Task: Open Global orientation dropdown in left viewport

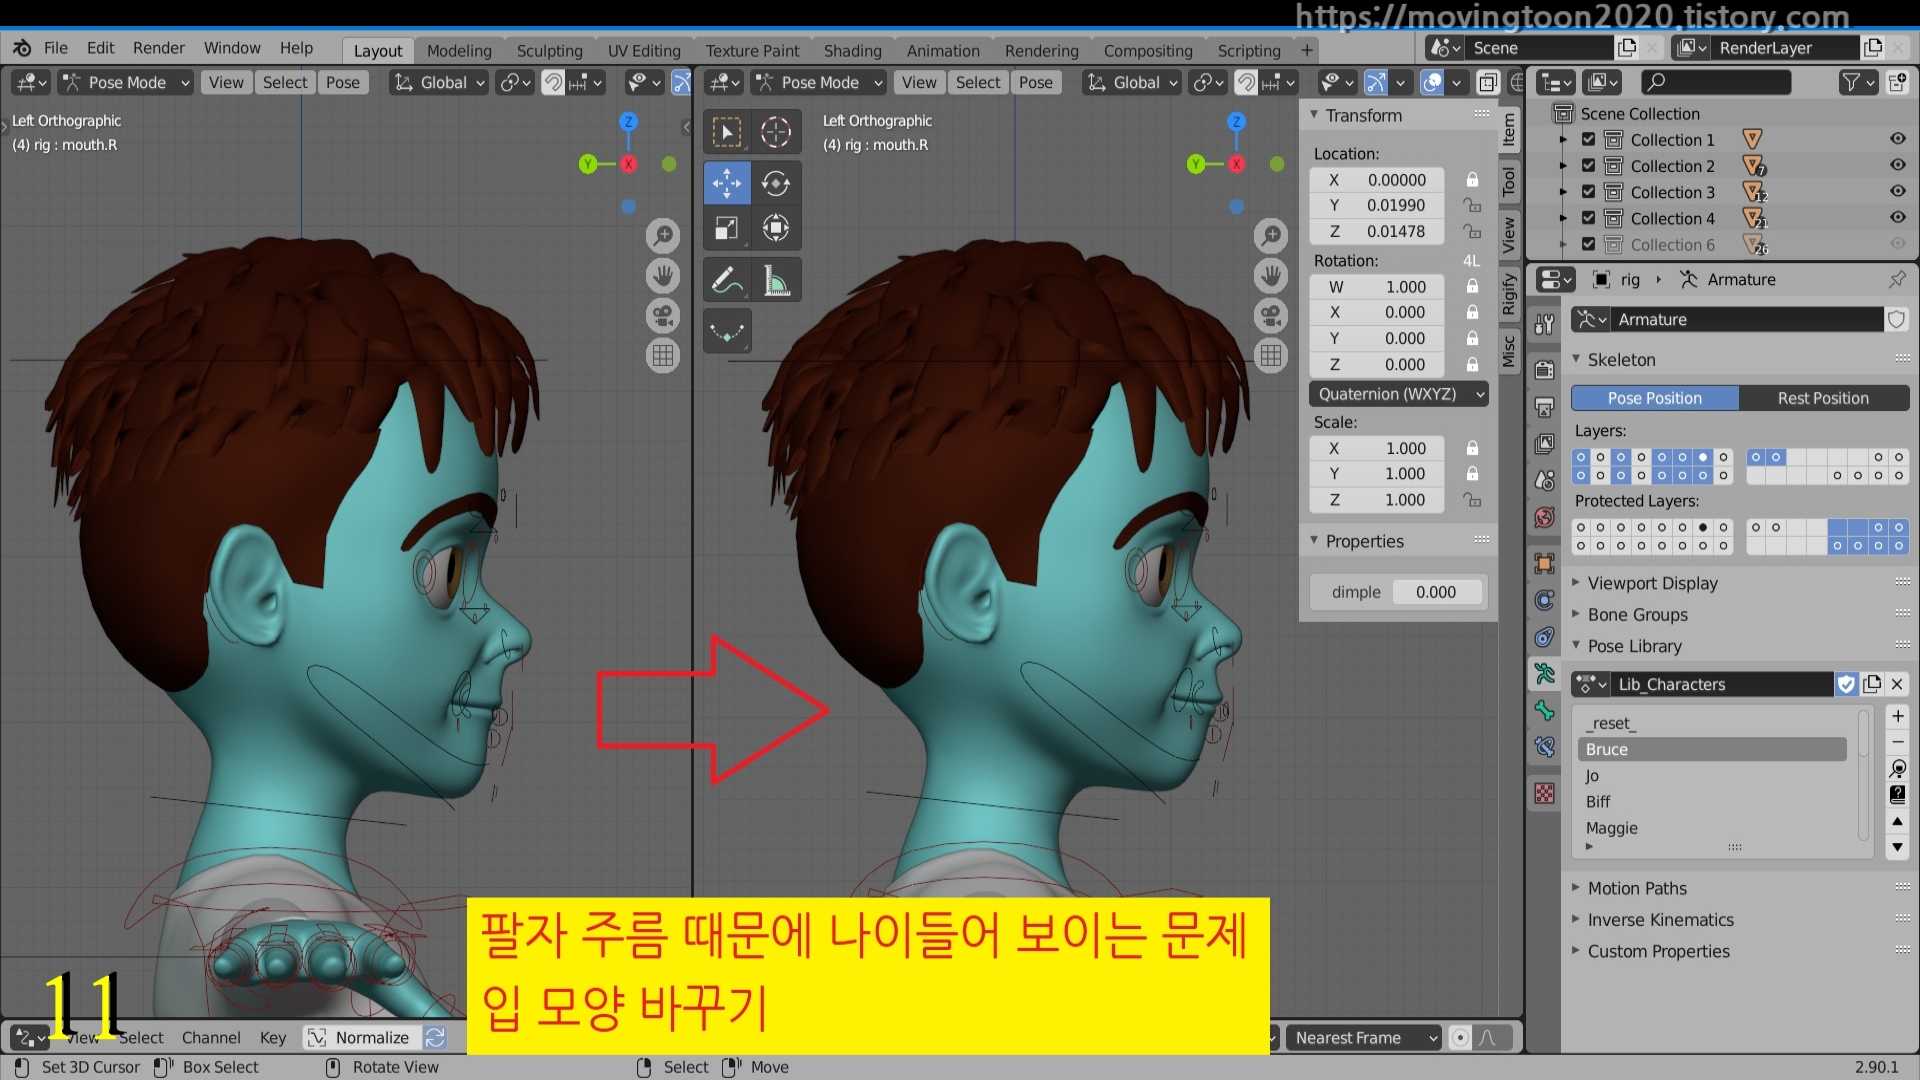Action: (439, 83)
